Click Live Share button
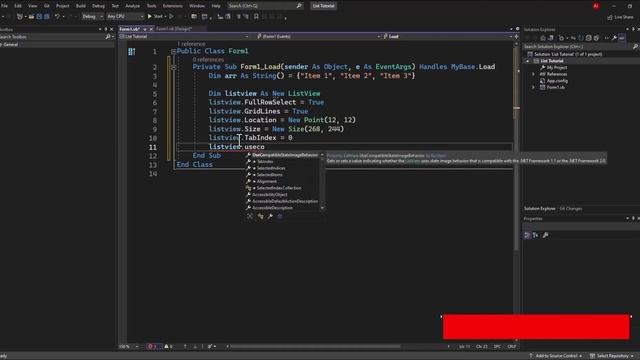This screenshot has width=640, height=360. pyautogui.click(x=620, y=17)
